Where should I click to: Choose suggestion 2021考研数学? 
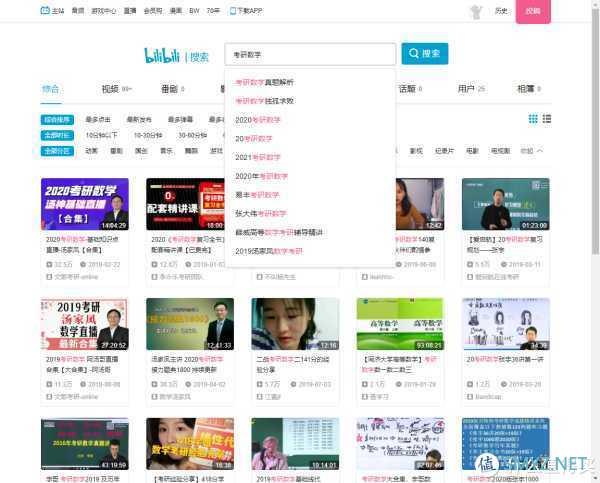(x=310, y=157)
